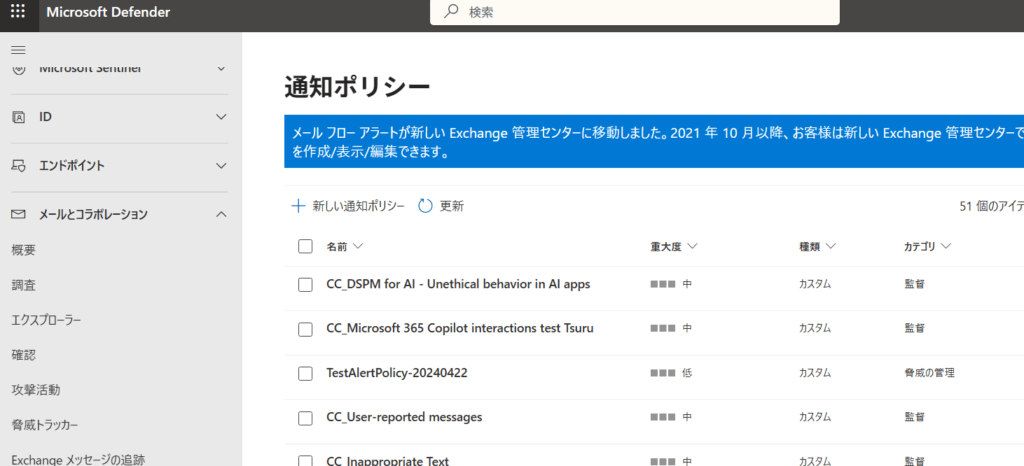Click into the 検索 search field
Screen dimensions: 1024x466
[640, 12]
